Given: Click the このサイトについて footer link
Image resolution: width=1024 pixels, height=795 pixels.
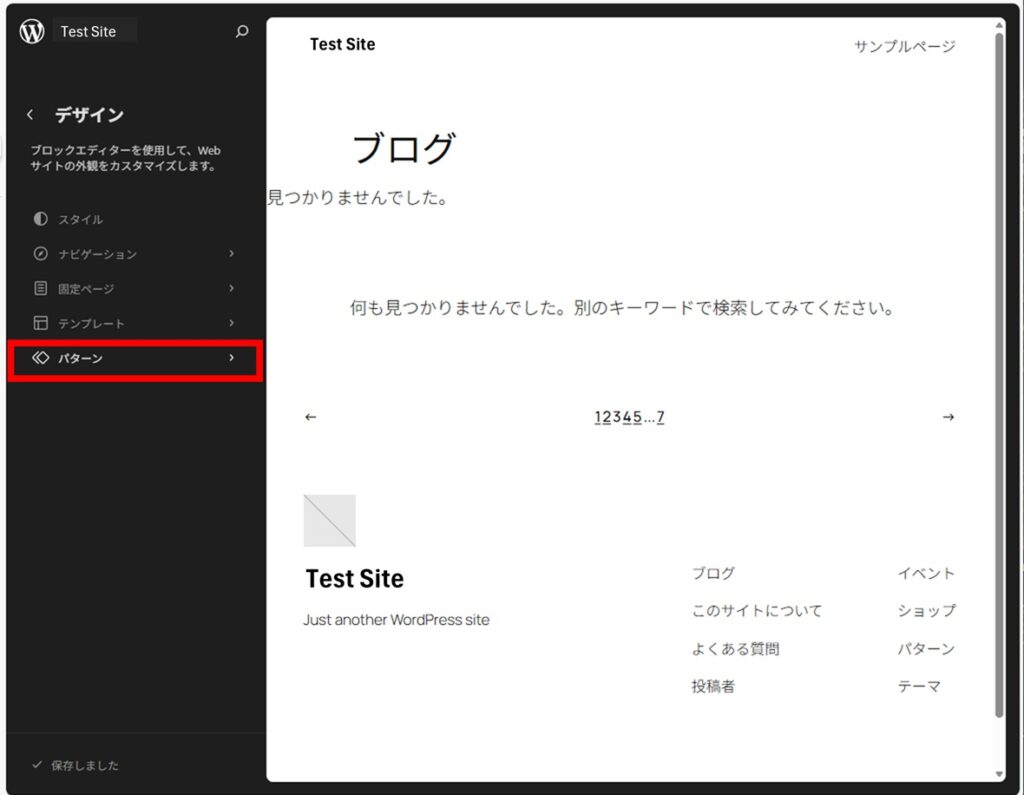Looking at the screenshot, I should coord(756,611).
